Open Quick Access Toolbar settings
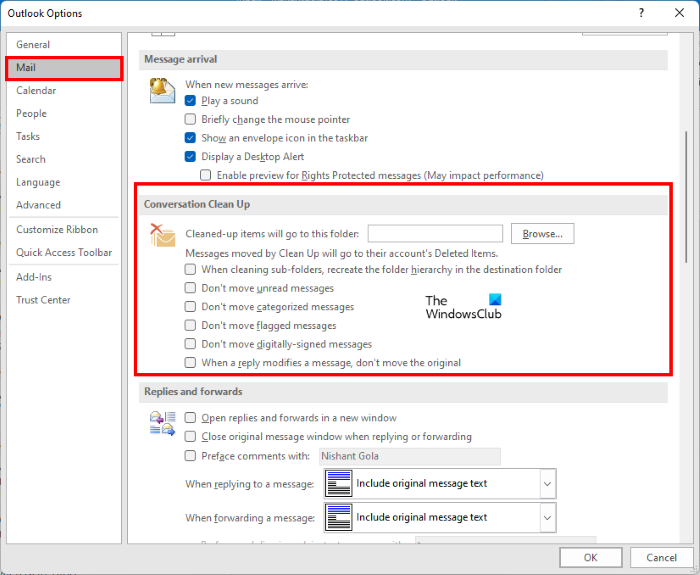 [64, 253]
